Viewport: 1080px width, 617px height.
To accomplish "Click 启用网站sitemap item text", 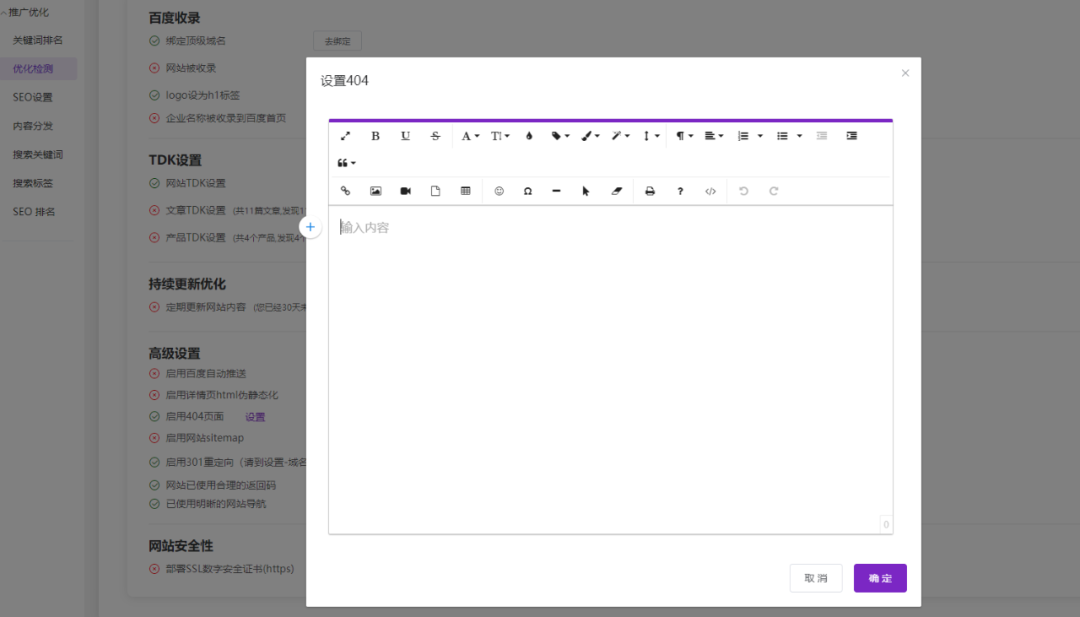I will tap(205, 438).
